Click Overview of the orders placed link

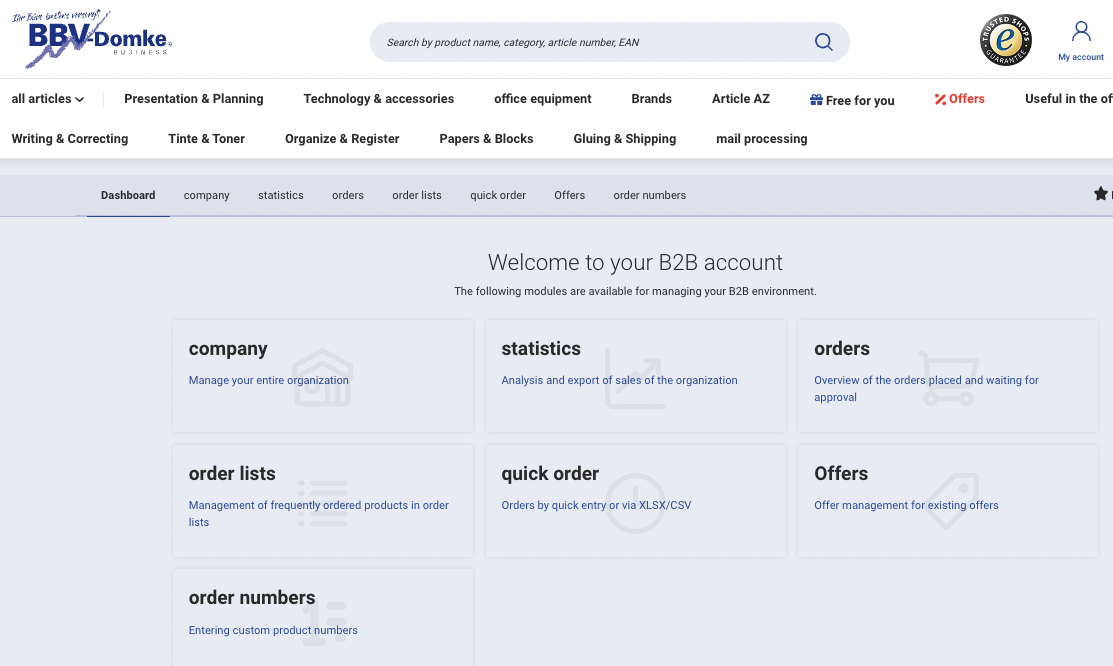(926, 388)
